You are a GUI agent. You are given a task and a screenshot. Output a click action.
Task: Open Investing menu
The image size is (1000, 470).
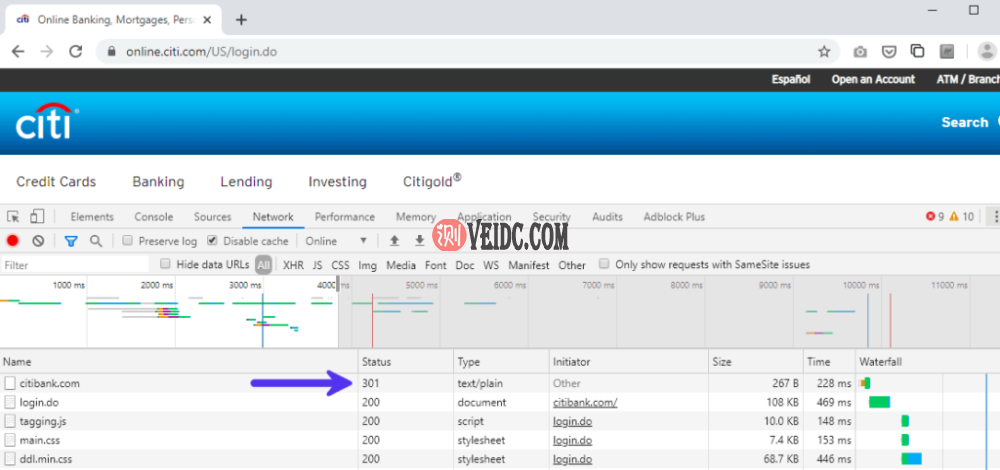(337, 182)
